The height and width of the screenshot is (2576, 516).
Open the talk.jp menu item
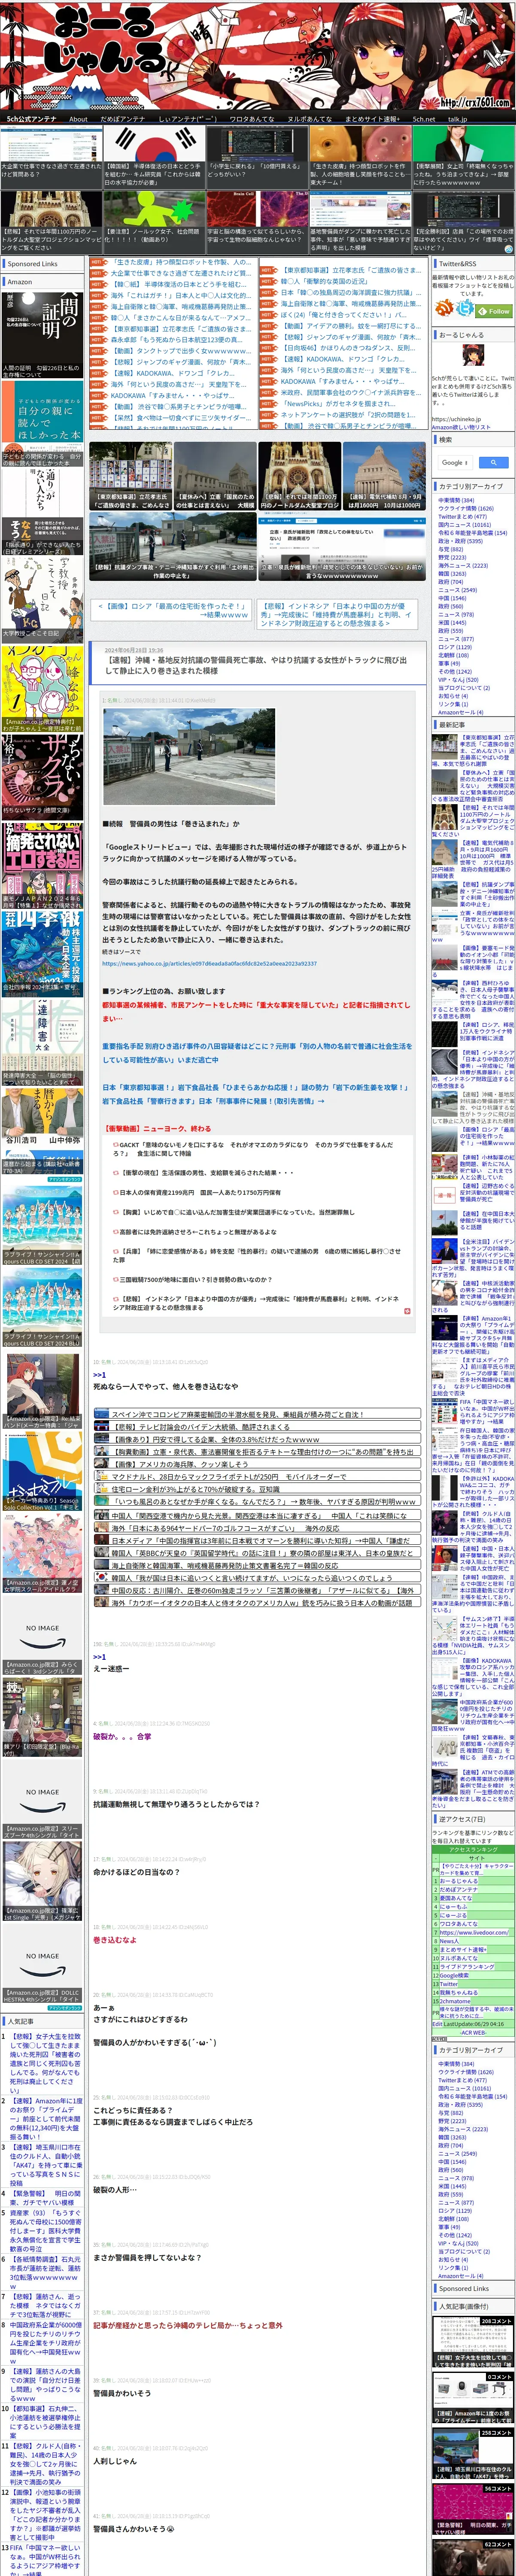point(457,119)
